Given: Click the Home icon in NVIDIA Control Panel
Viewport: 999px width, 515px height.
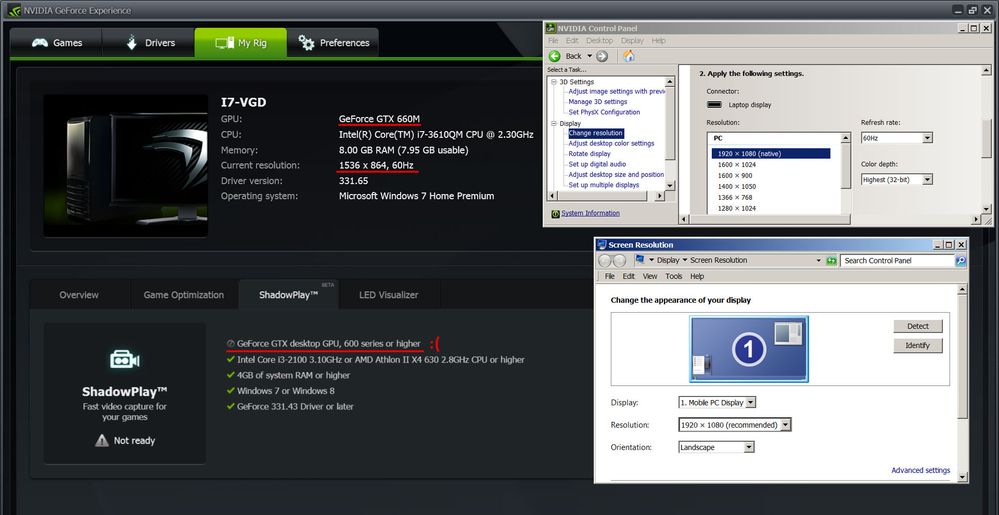Looking at the screenshot, I should click(x=629, y=56).
